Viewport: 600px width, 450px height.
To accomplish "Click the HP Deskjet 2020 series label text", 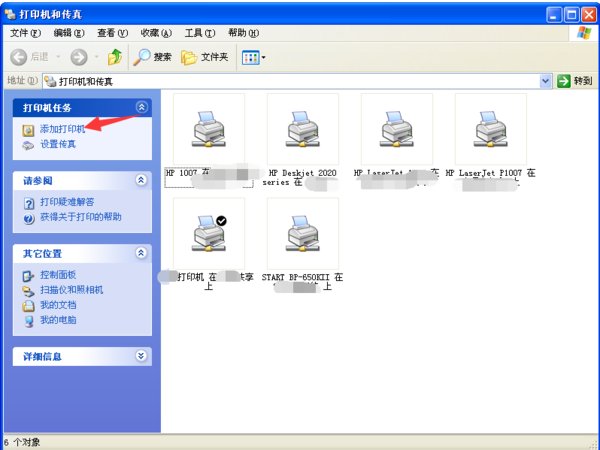I will 302,178.
